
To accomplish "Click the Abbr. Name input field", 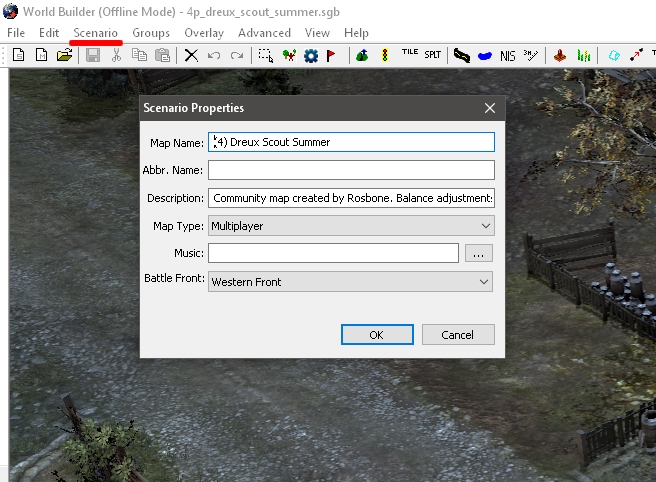I will click(x=351, y=170).
